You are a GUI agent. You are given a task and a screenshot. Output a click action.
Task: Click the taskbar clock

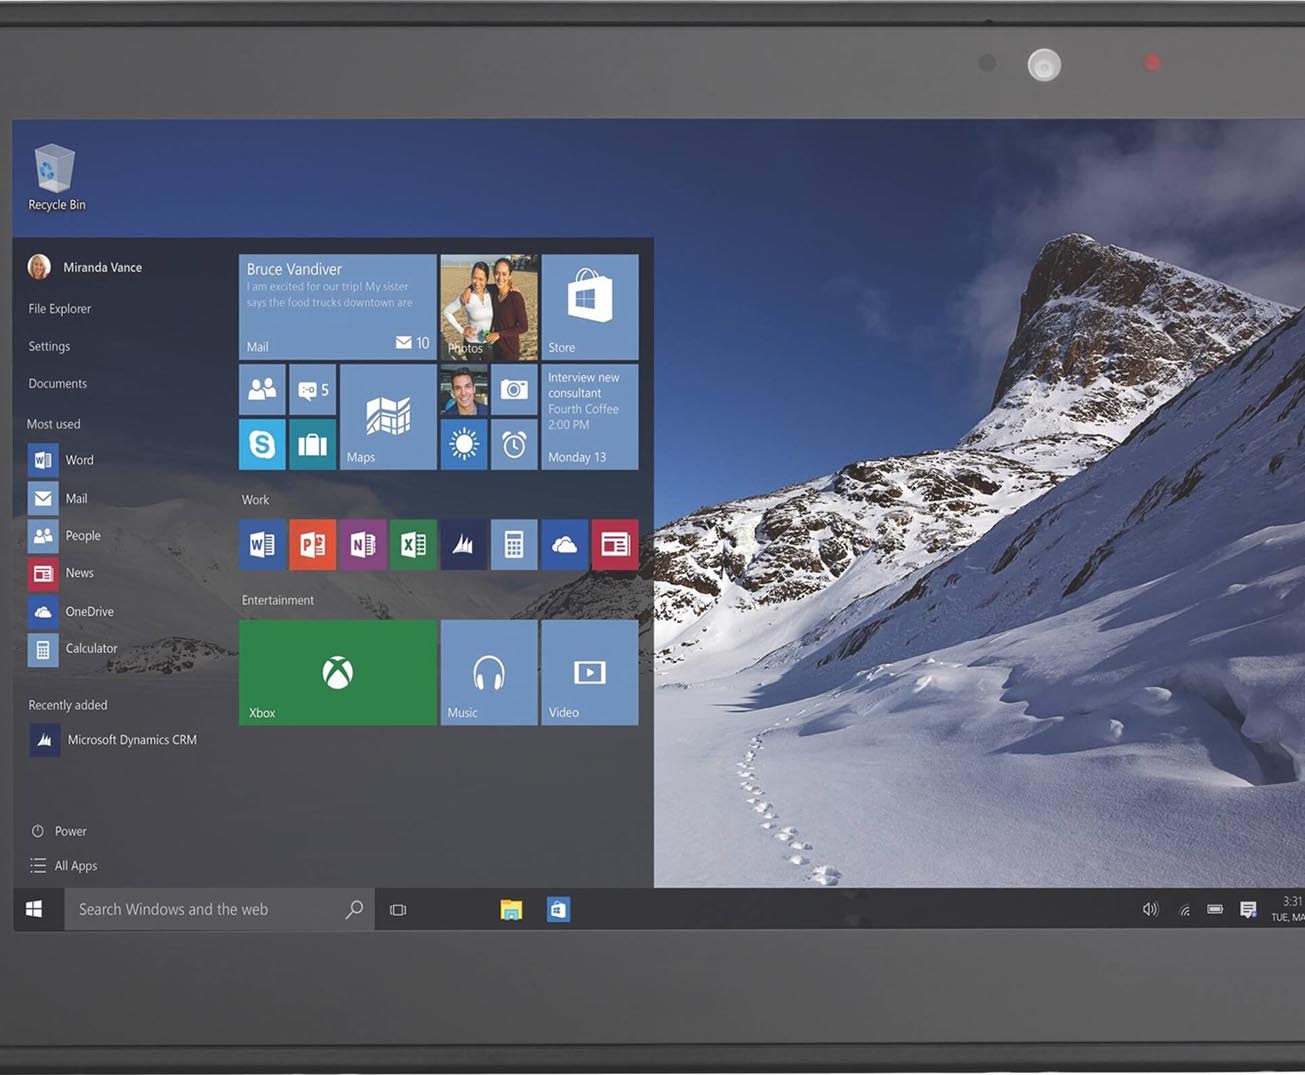(1287, 909)
